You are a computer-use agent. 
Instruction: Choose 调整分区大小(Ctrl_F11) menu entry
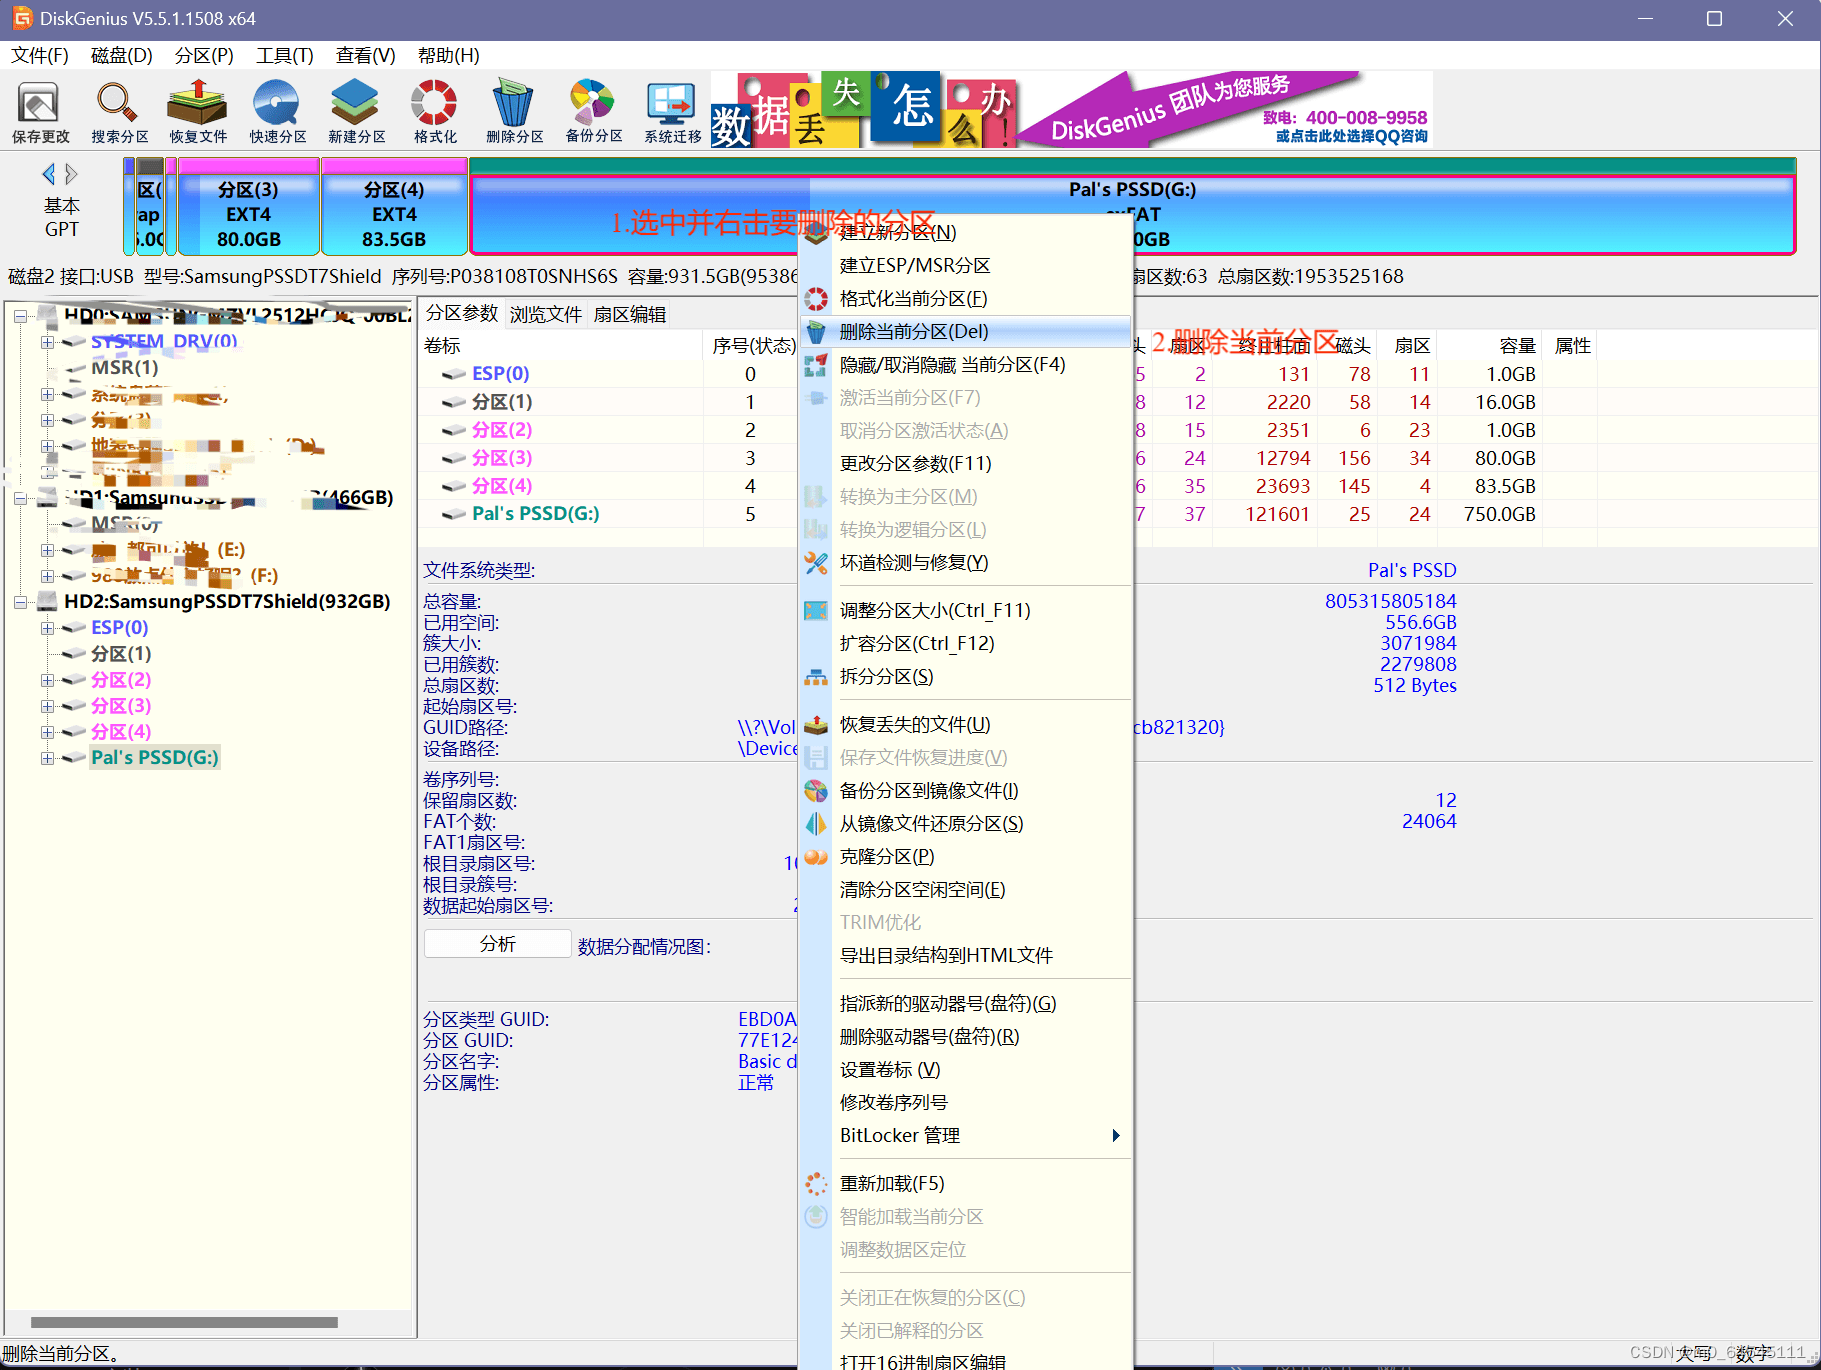966,610
